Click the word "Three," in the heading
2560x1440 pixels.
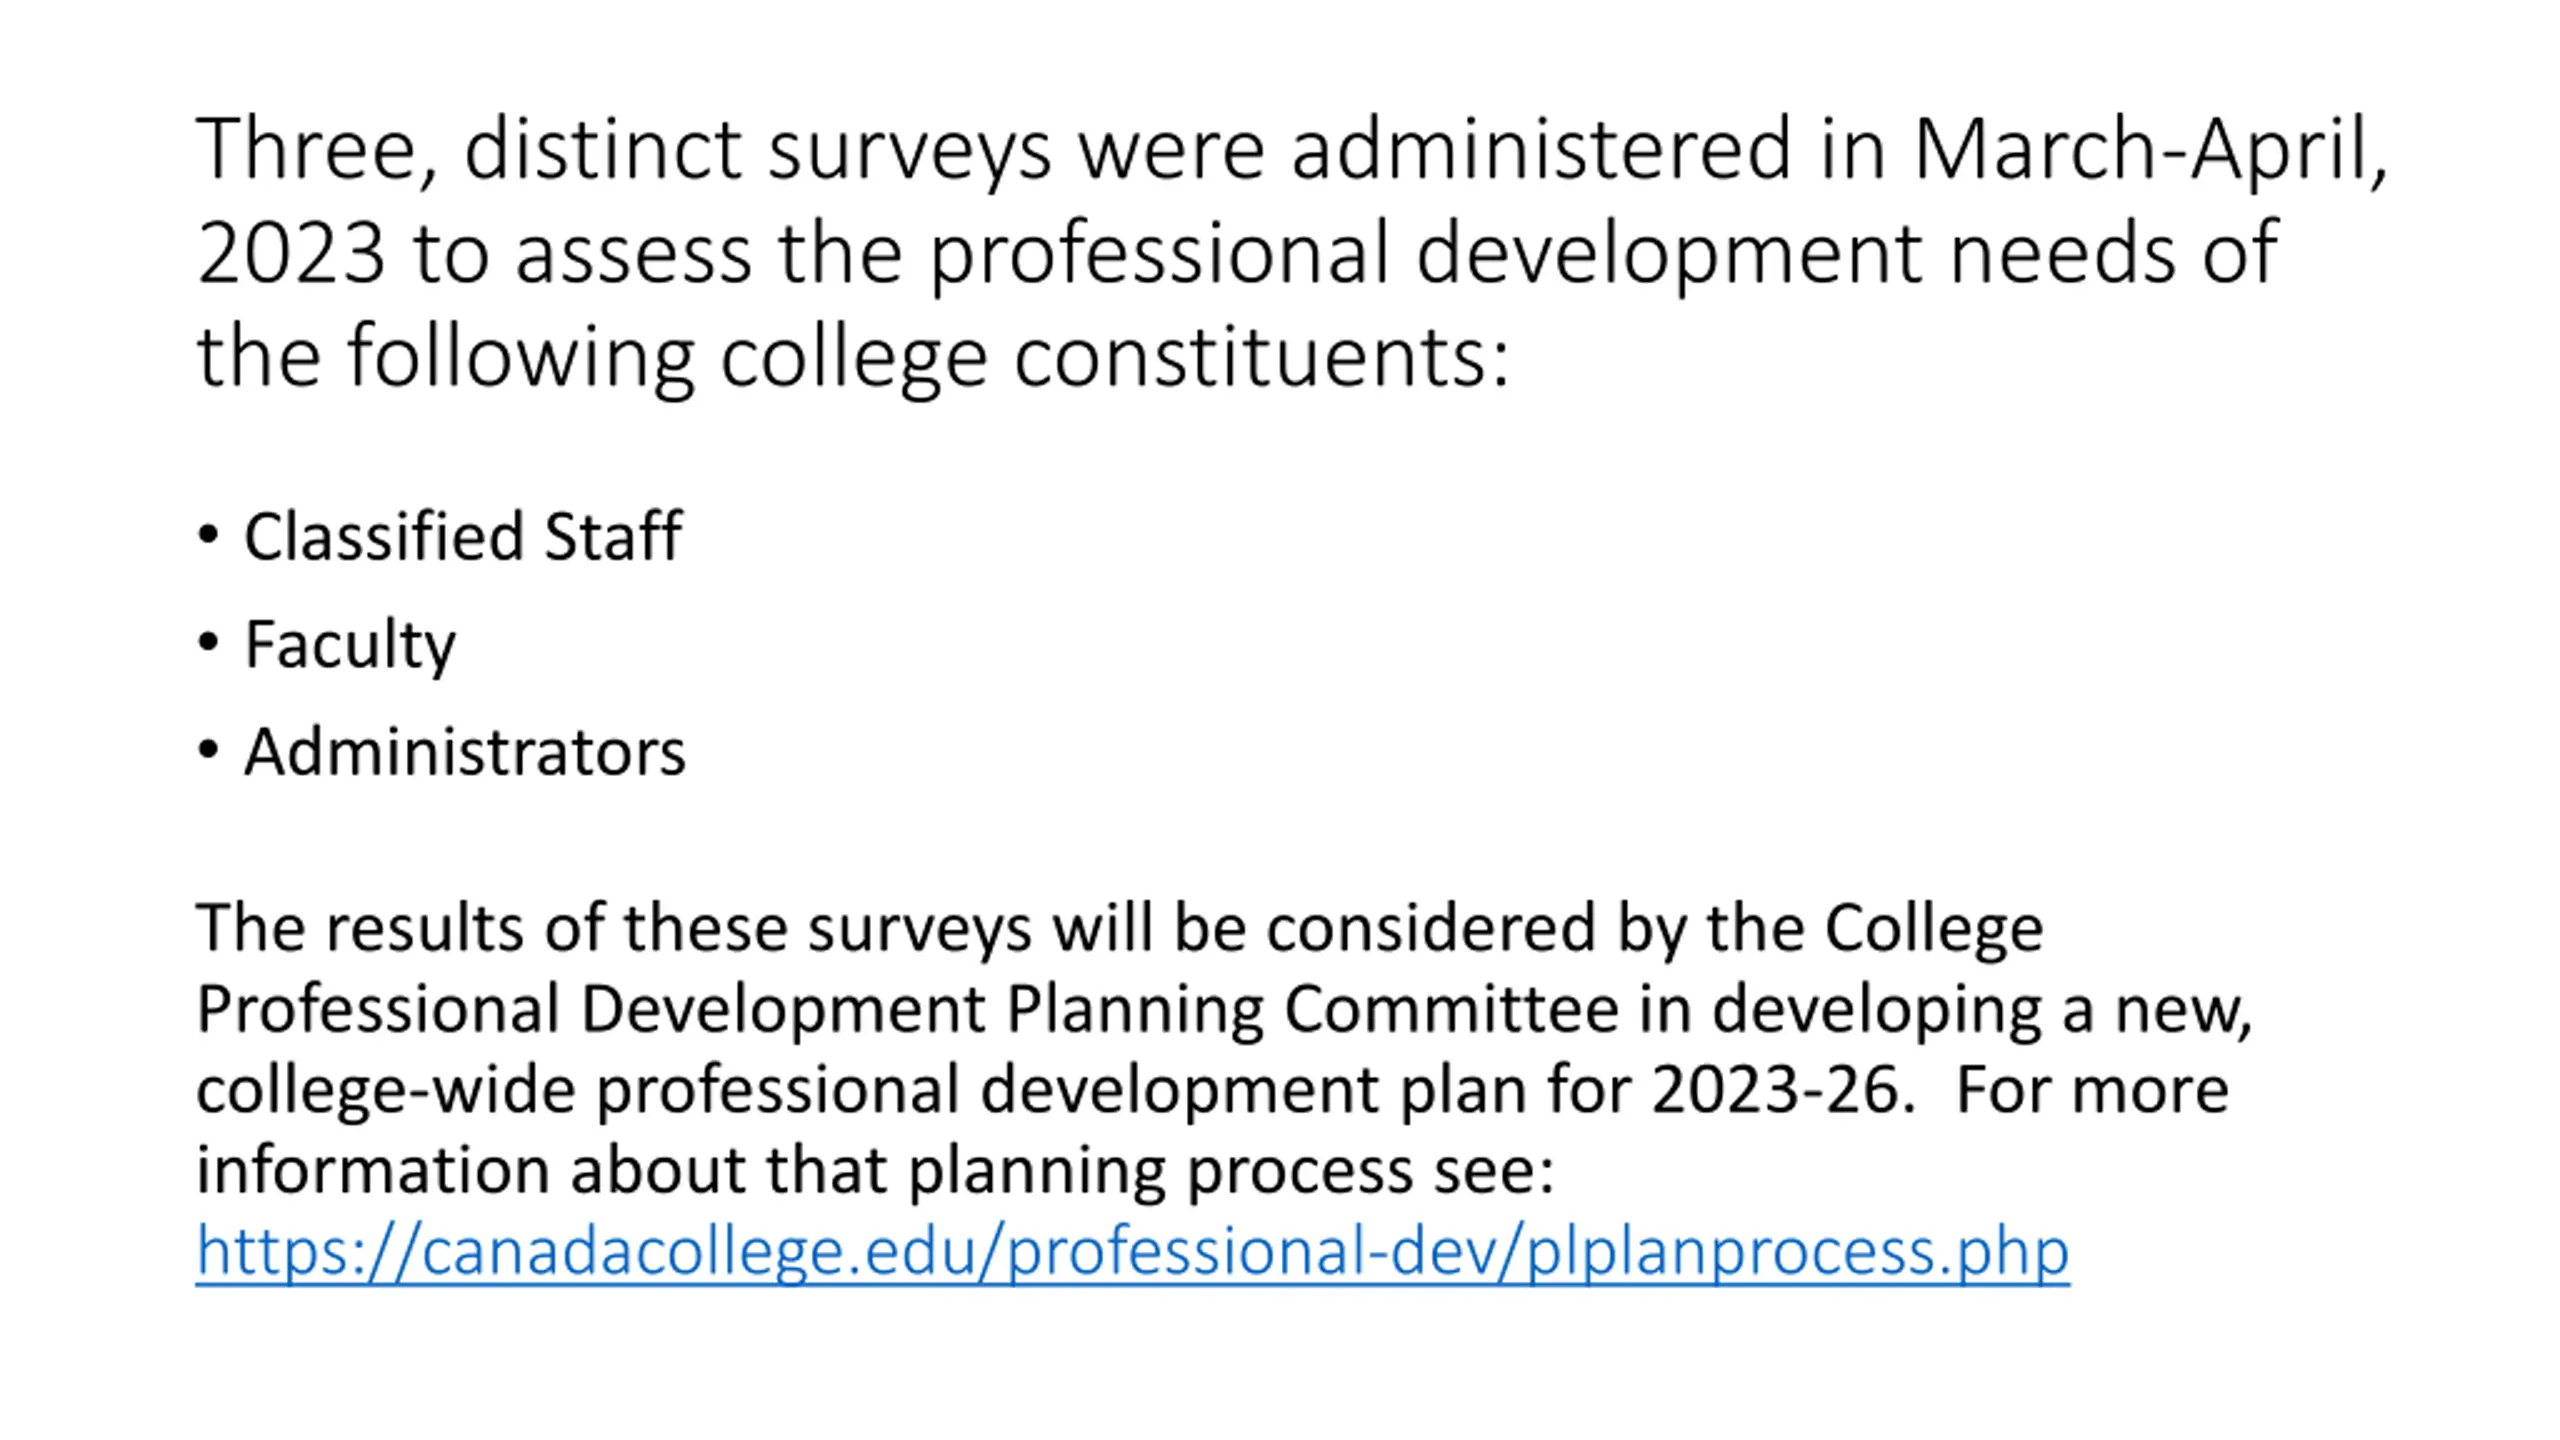pos(316,150)
